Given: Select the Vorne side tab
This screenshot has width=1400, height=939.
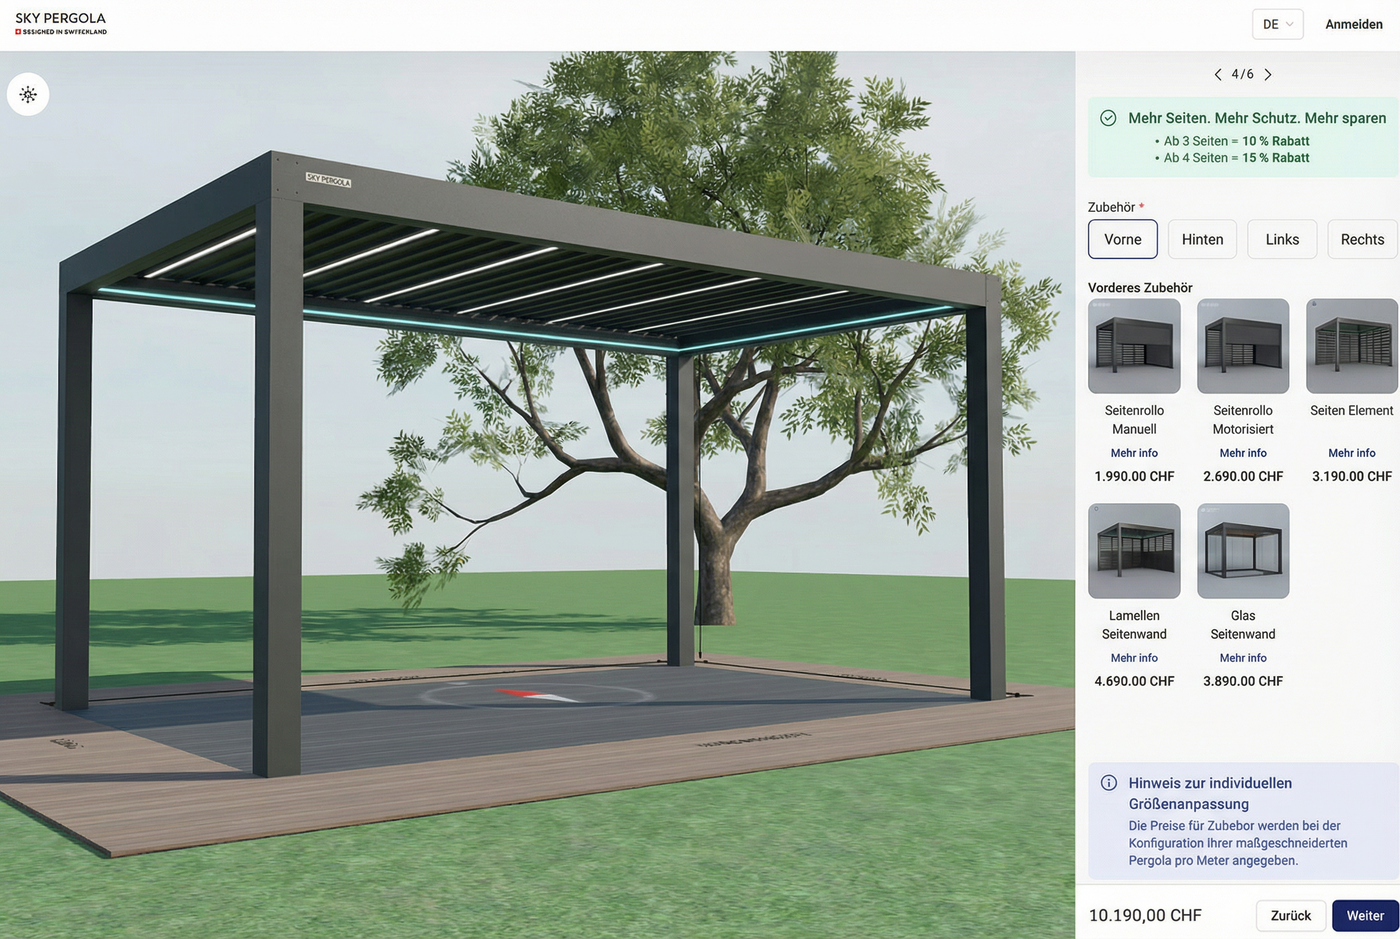Looking at the screenshot, I should (1122, 240).
